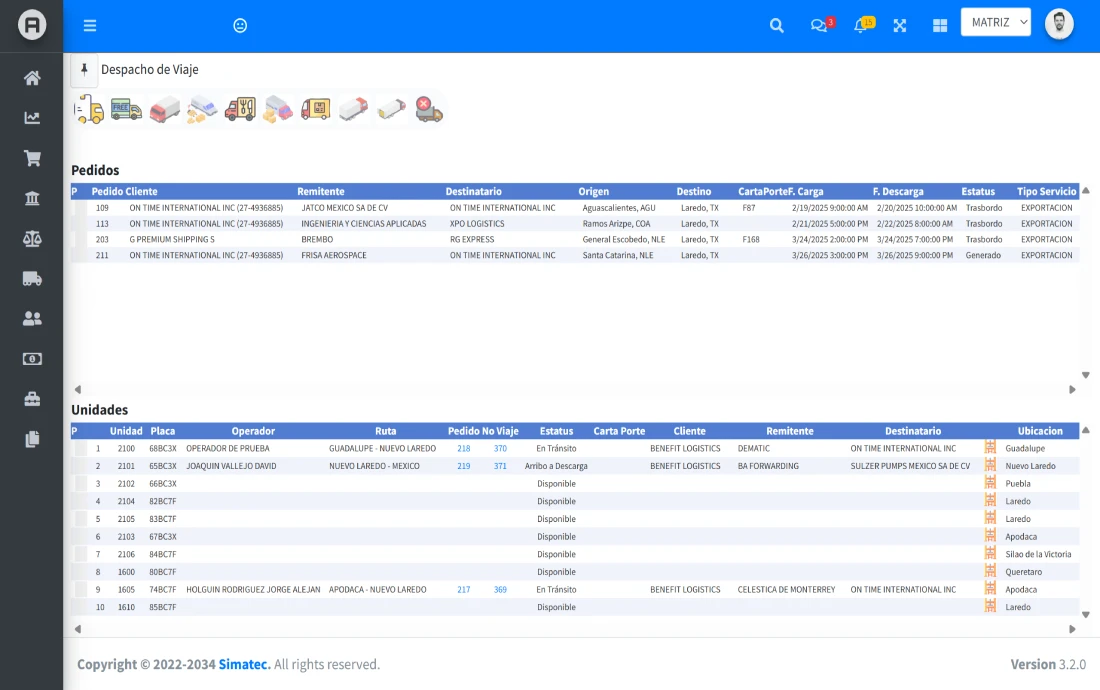Sort Unidades by Operador header

tap(253, 431)
